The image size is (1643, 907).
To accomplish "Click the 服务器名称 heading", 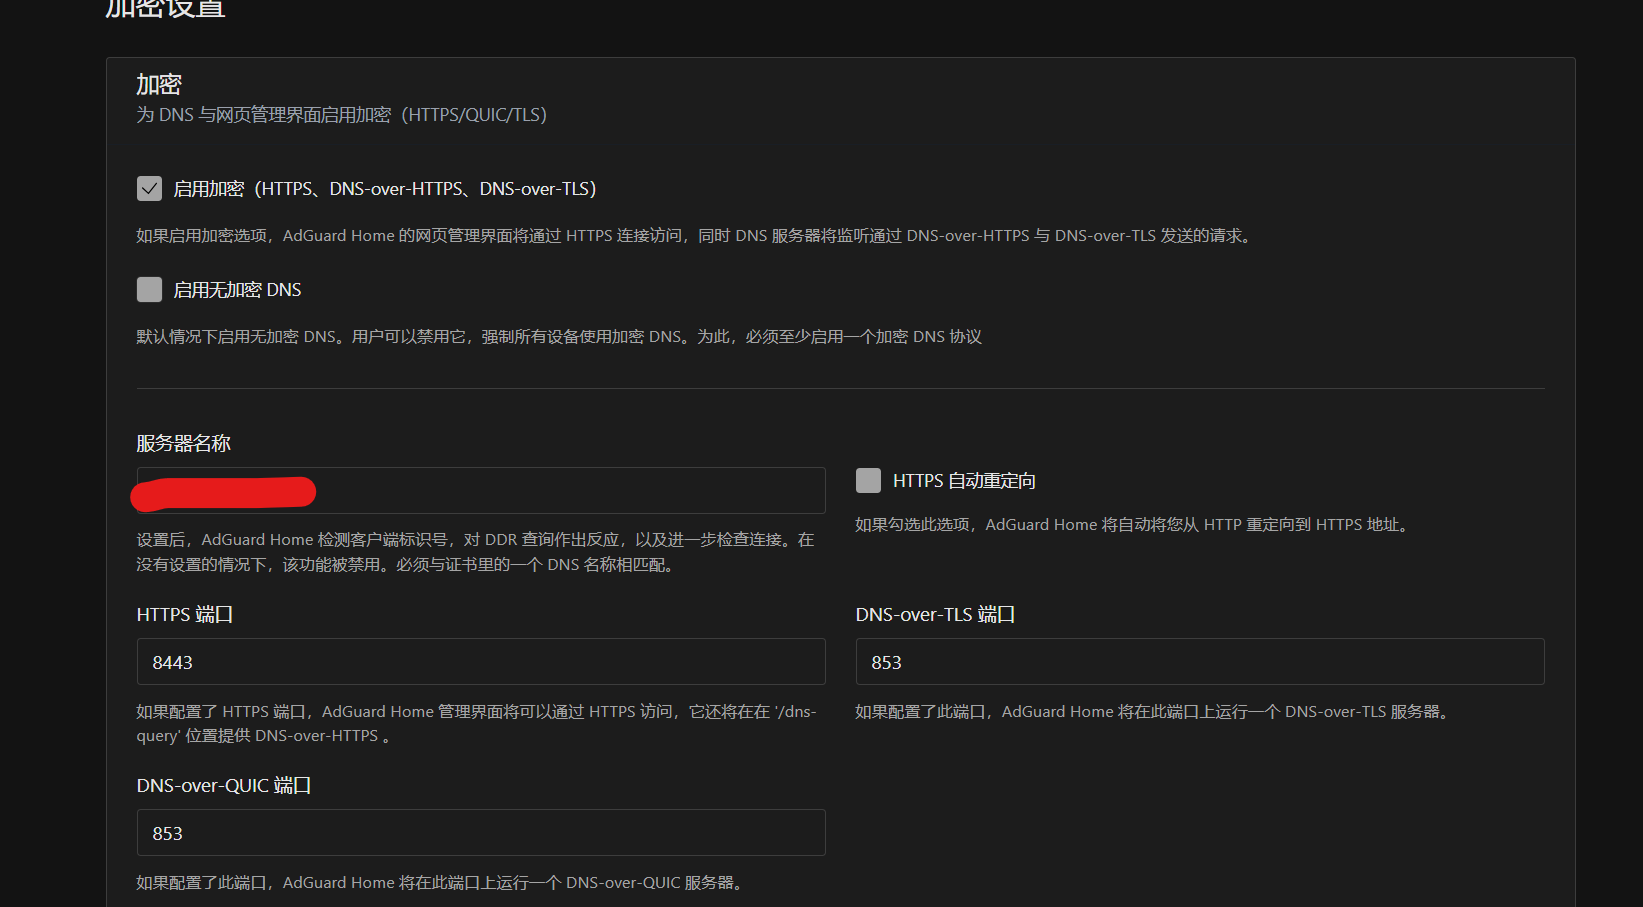I will point(184,443).
